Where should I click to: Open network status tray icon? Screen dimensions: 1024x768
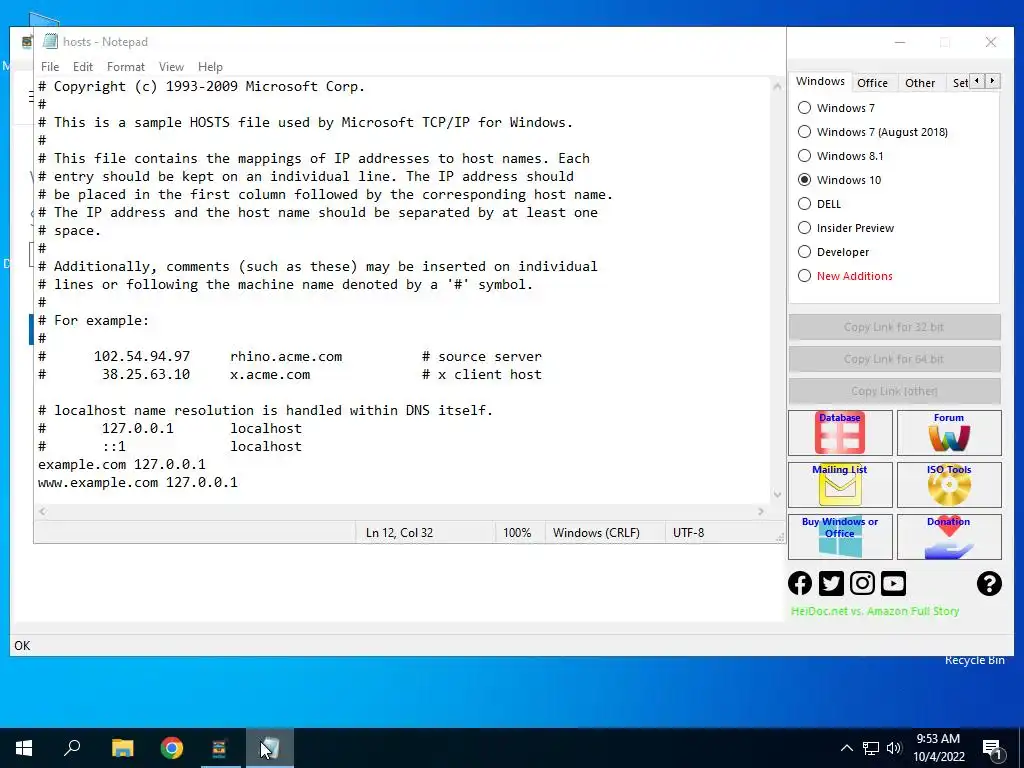coord(871,748)
